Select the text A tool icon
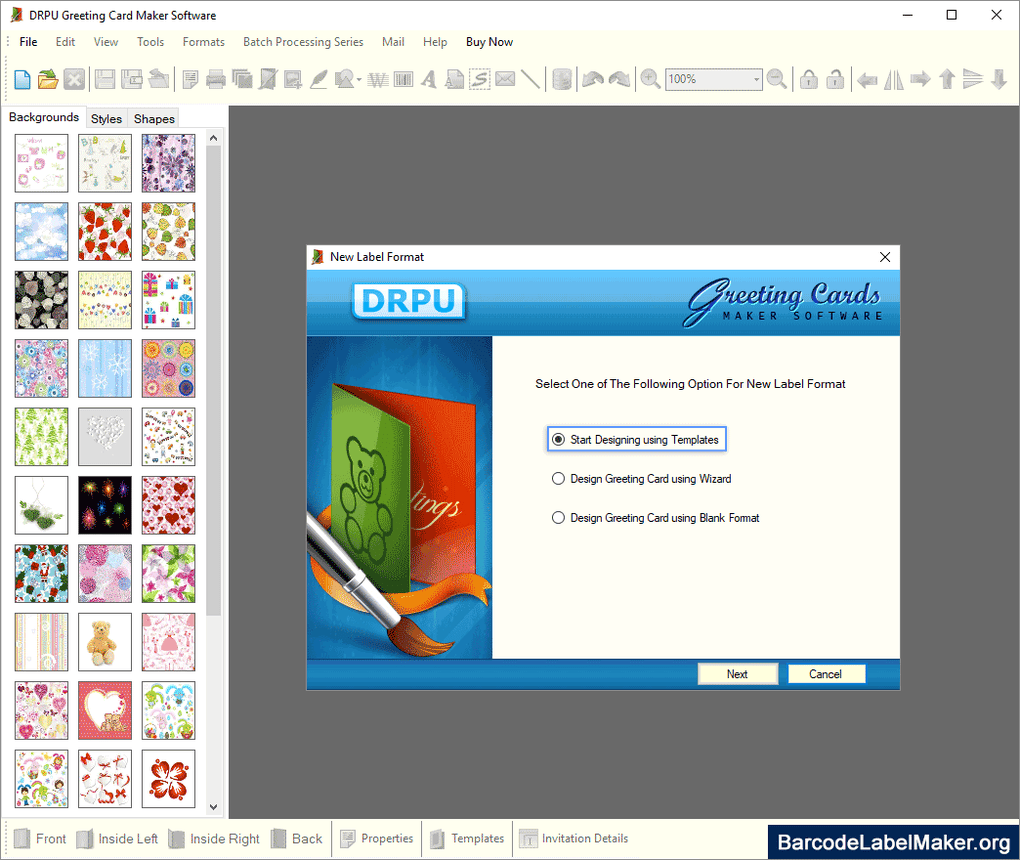The height and width of the screenshot is (860, 1020). [428, 79]
